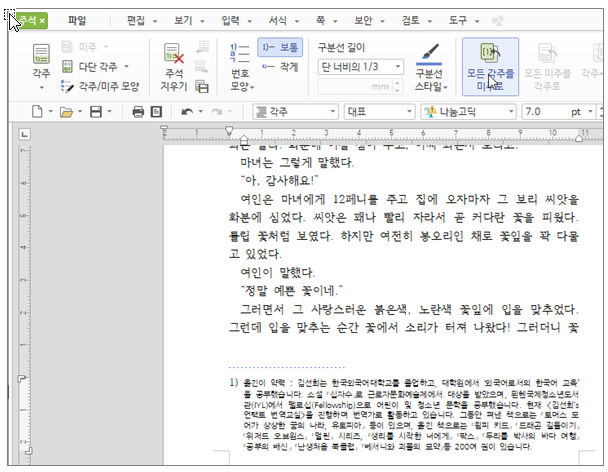Go to next annotation icon
Viewport: 608px width, 472px height.
[x=202, y=67]
